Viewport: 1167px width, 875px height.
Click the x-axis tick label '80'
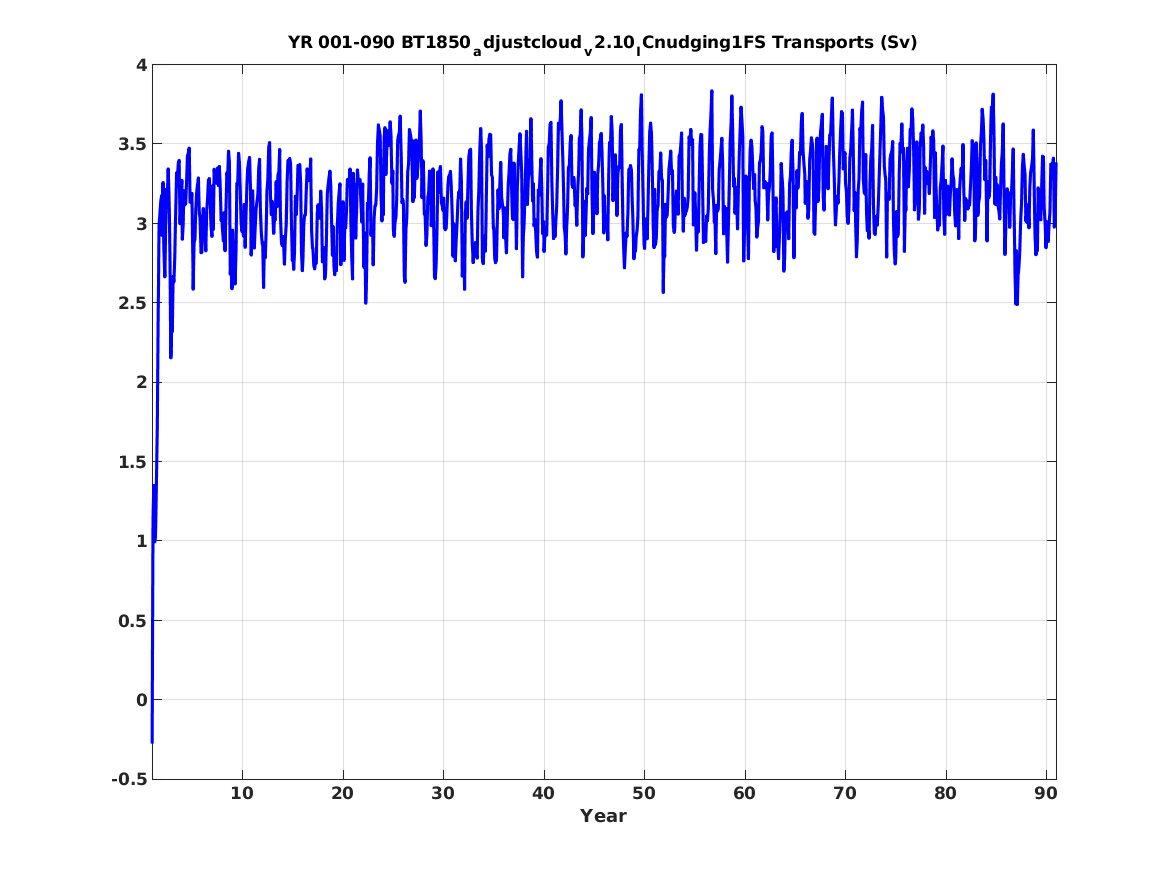tap(945, 794)
